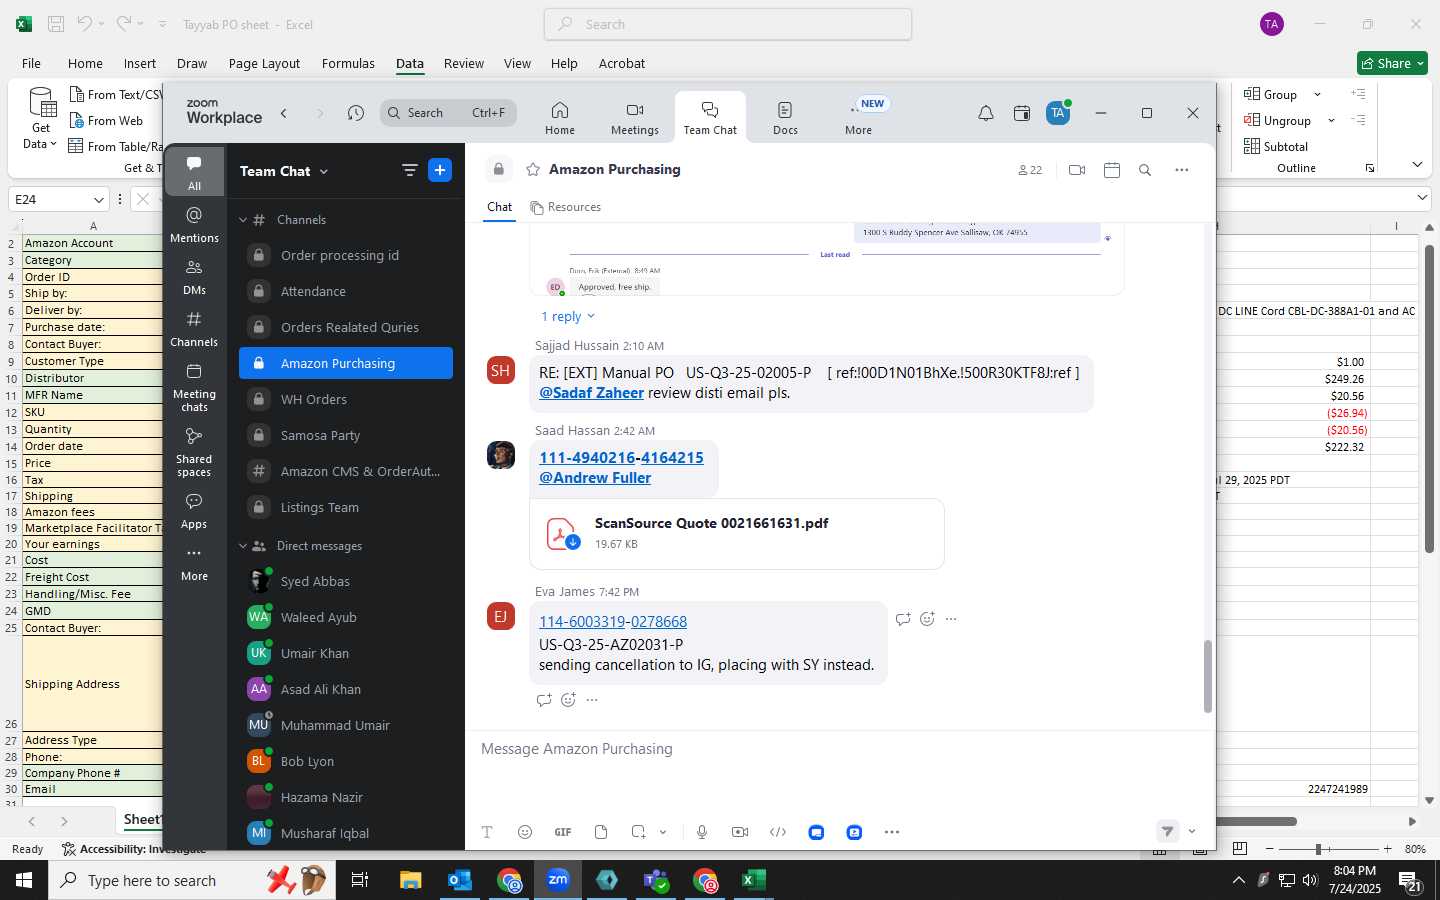
Task: Click the screenshot capture icon in composer
Action: coord(638,832)
